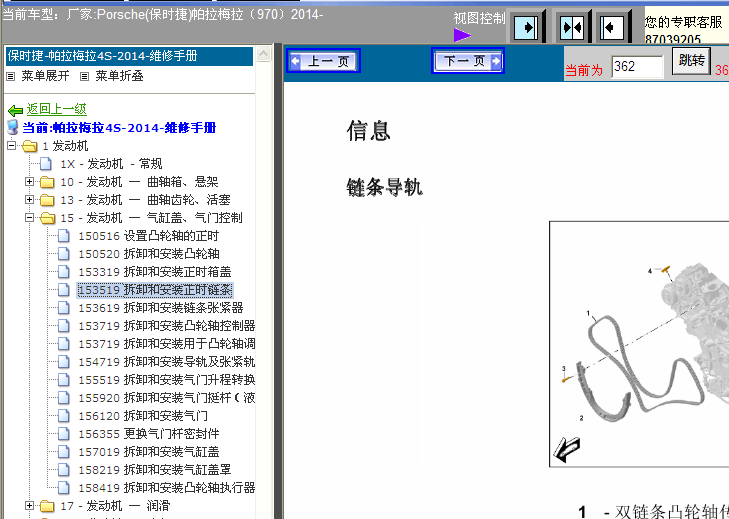
Task: Click page icon next to 158219
Action: 64,470
